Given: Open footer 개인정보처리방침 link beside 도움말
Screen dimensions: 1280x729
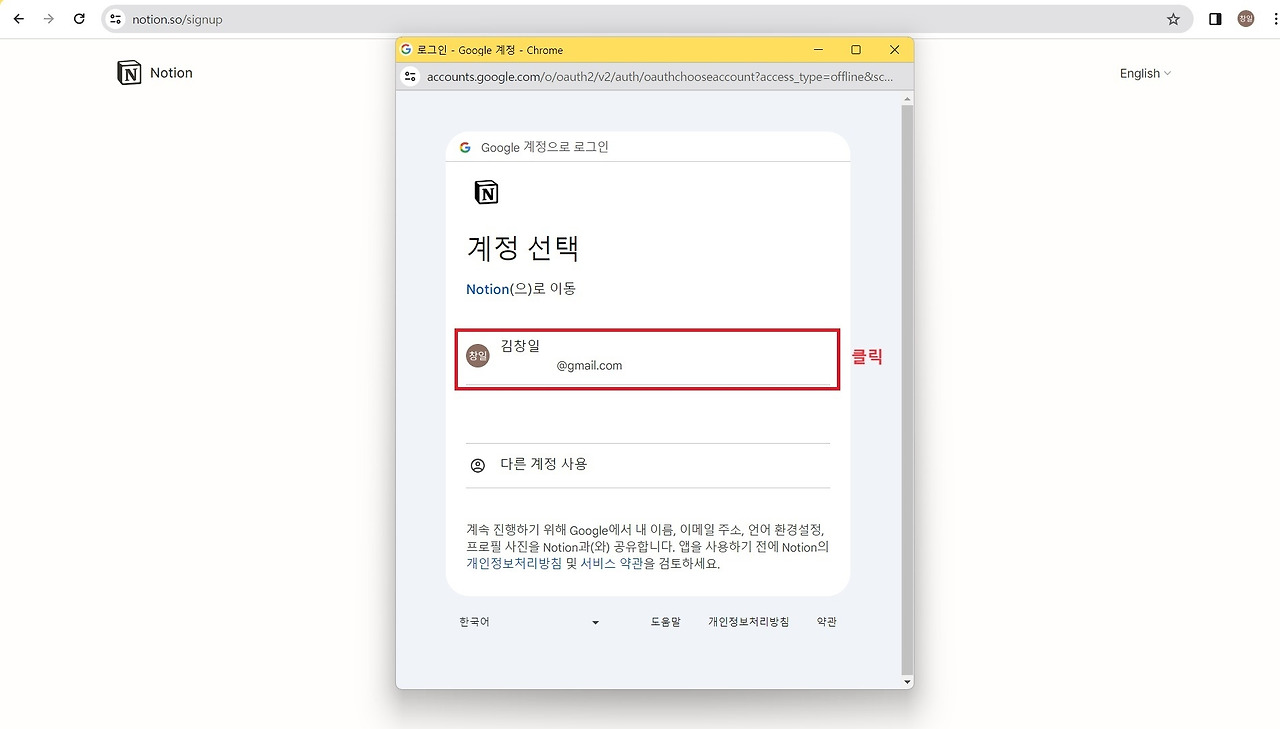Looking at the screenshot, I should click(749, 622).
